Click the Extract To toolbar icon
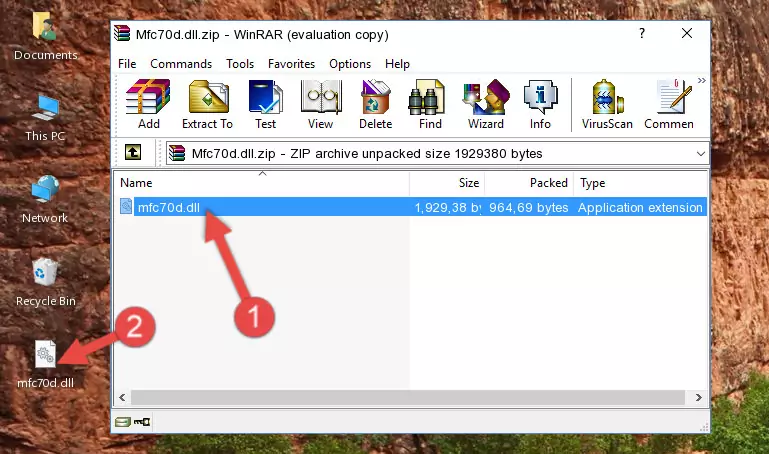This screenshot has height=454, width=769. 207,104
